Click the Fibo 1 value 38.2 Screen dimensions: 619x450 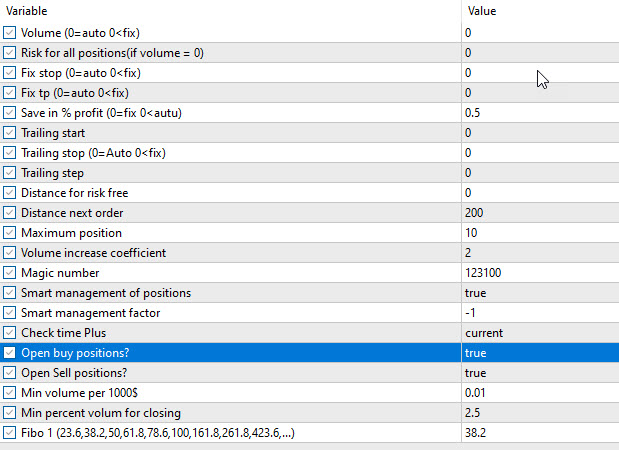476,433
